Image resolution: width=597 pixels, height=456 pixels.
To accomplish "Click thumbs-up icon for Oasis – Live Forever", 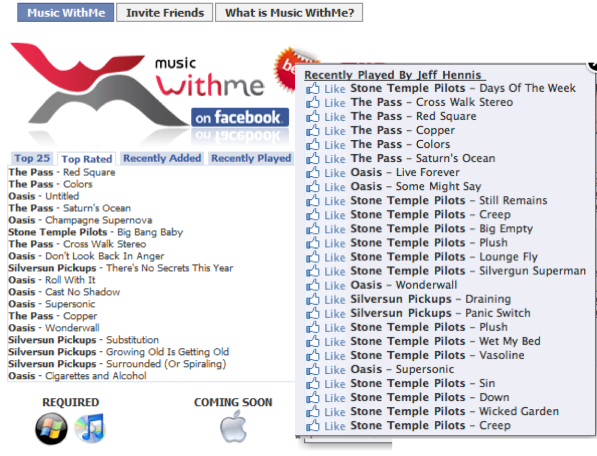I will click(x=313, y=173).
